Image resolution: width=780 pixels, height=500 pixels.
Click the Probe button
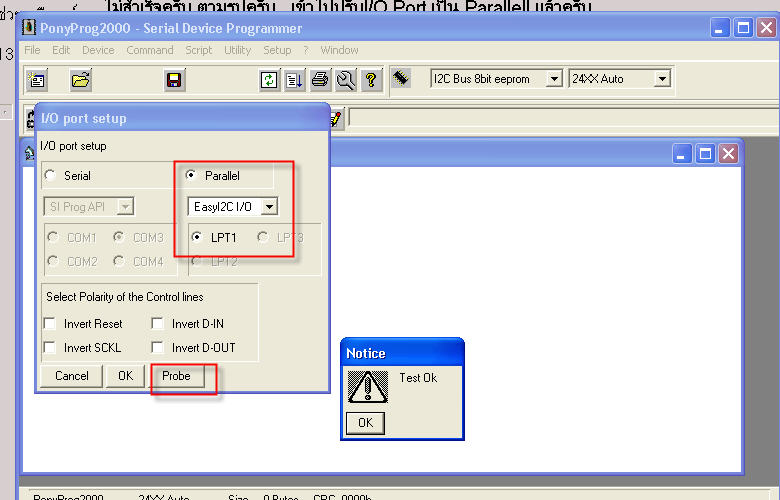pyautogui.click(x=177, y=376)
